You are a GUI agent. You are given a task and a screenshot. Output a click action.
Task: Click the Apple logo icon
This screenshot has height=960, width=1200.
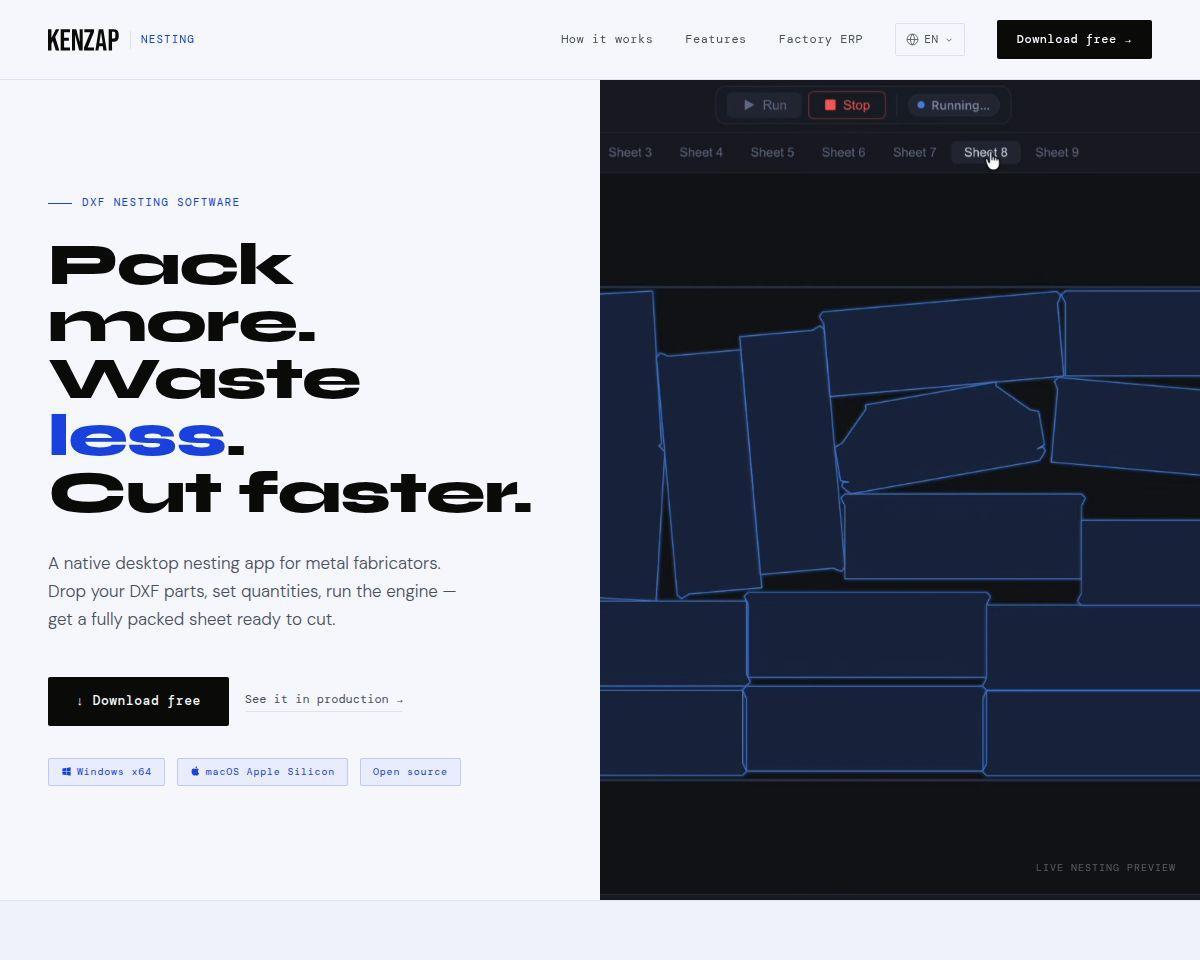(x=195, y=772)
